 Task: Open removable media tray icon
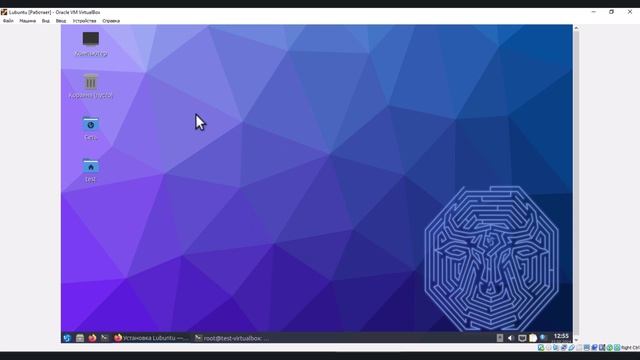pos(500,338)
